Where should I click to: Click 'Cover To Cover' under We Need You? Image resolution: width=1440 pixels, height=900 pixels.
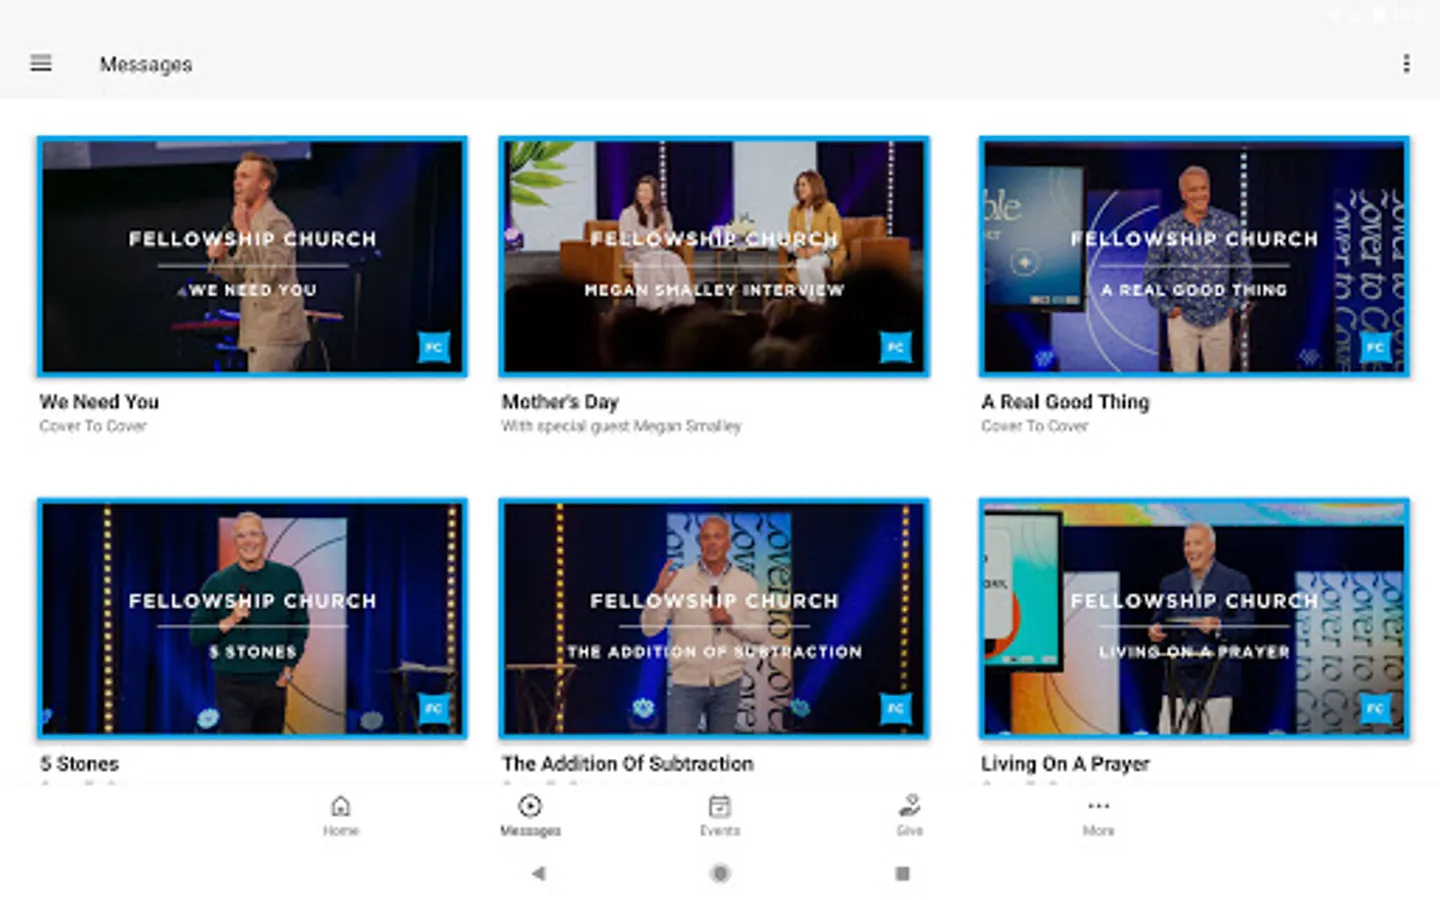coord(93,426)
